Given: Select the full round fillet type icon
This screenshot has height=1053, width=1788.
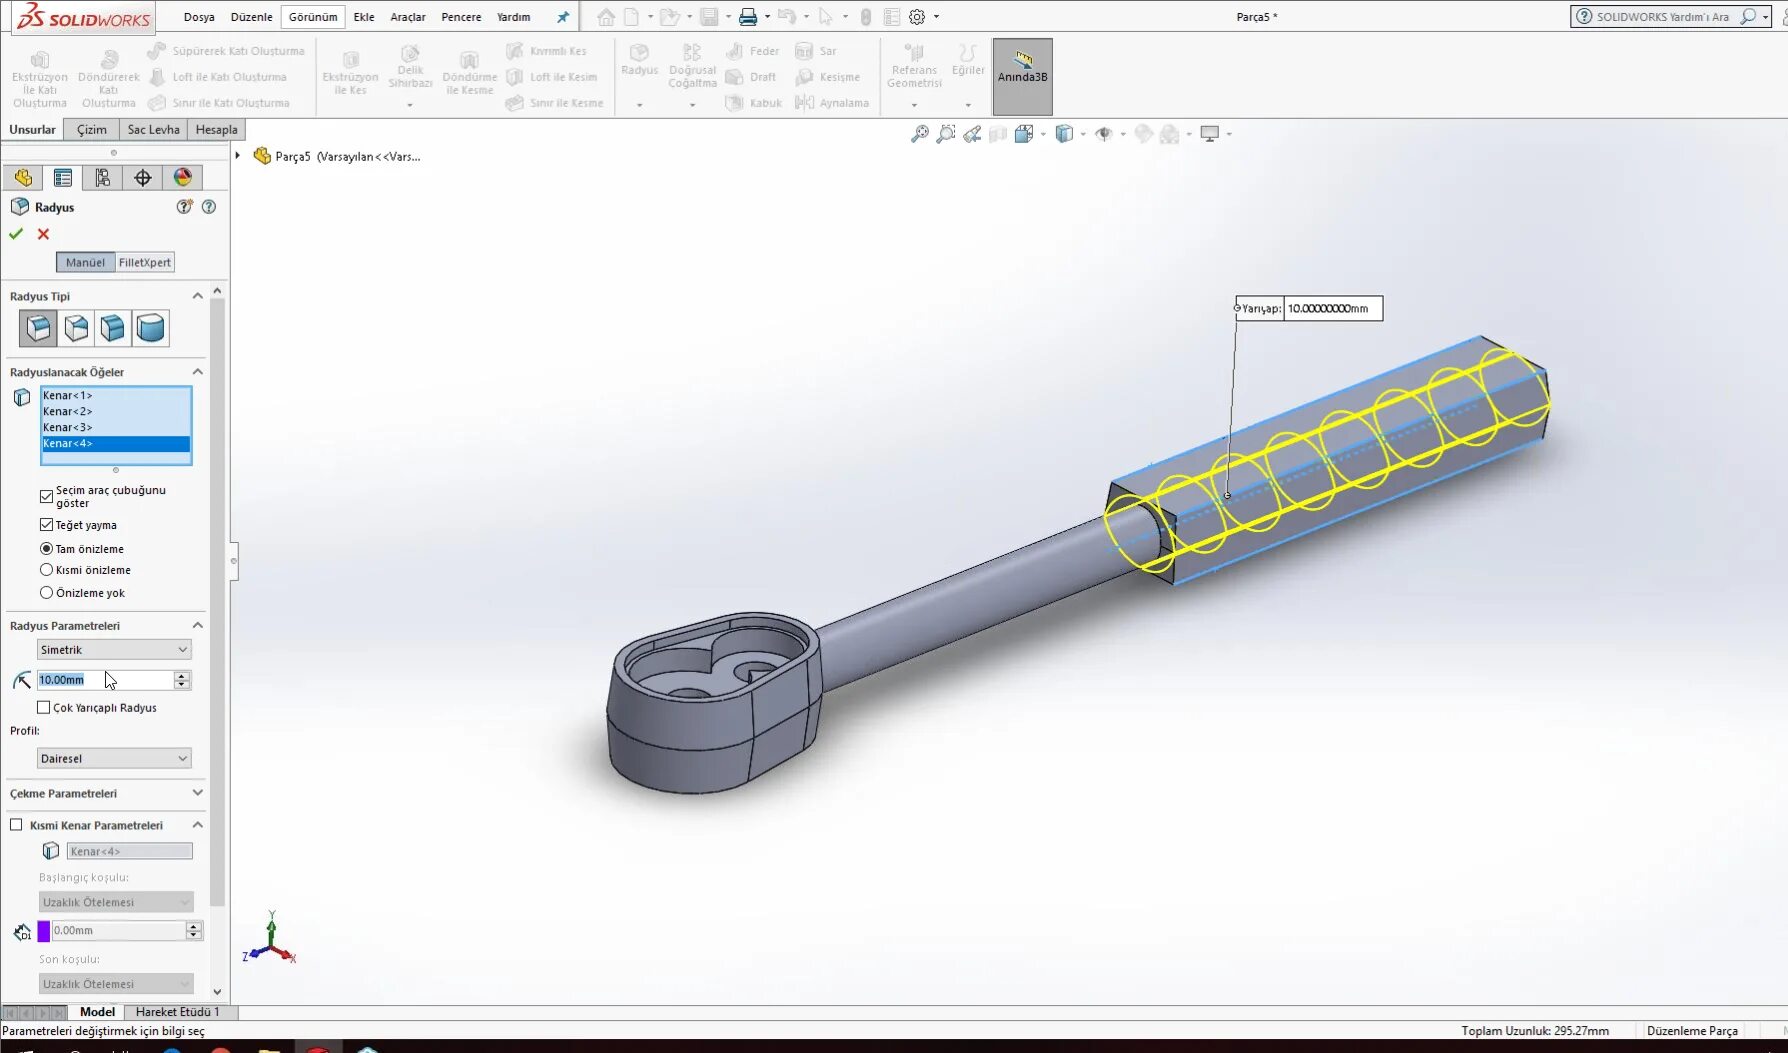Looking at the screenshot, I should pyautogui.click(x=151, y=328).
